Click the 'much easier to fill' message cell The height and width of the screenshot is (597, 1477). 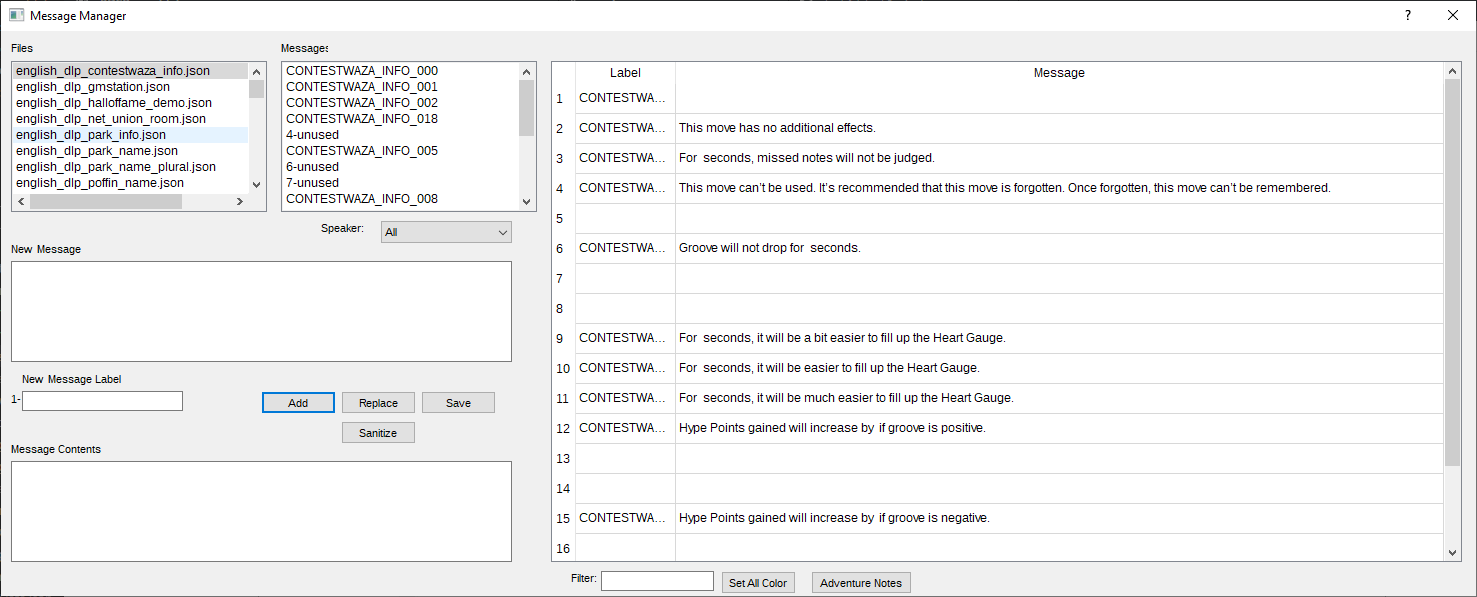[x=1060, y=398]
